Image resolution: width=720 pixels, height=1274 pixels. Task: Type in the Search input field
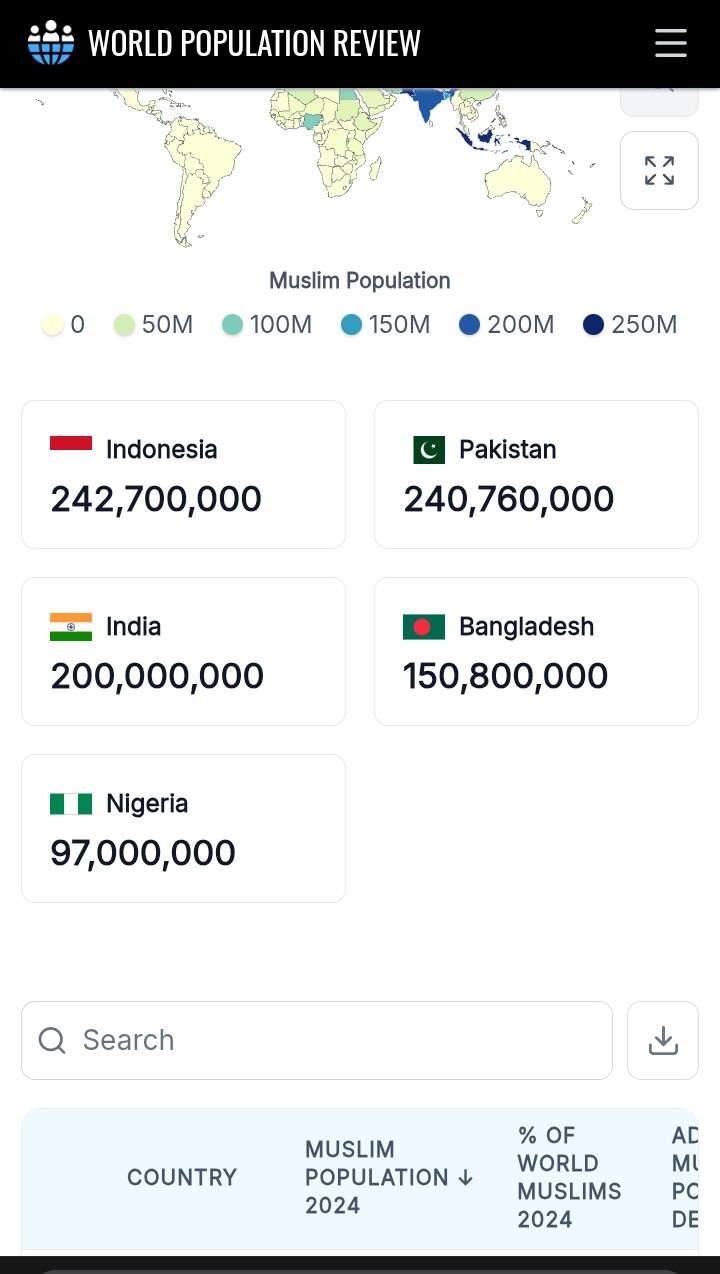(x=330, y=1041)
